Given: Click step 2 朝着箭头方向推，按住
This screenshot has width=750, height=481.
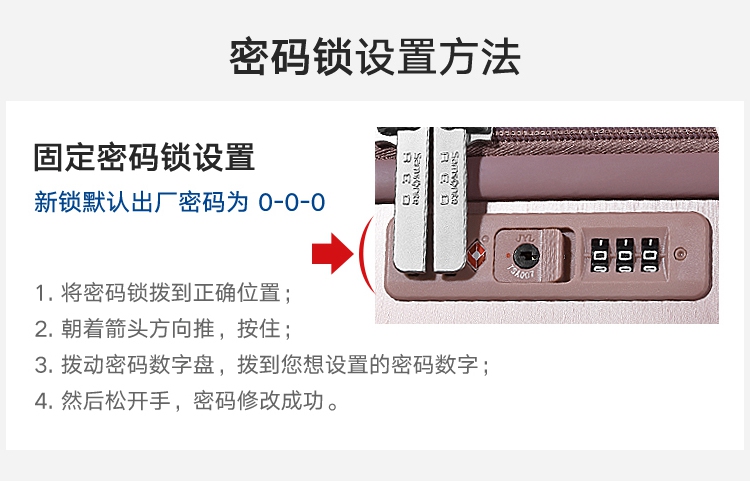Looking at the screenshot, I should (x=163, y=328).
